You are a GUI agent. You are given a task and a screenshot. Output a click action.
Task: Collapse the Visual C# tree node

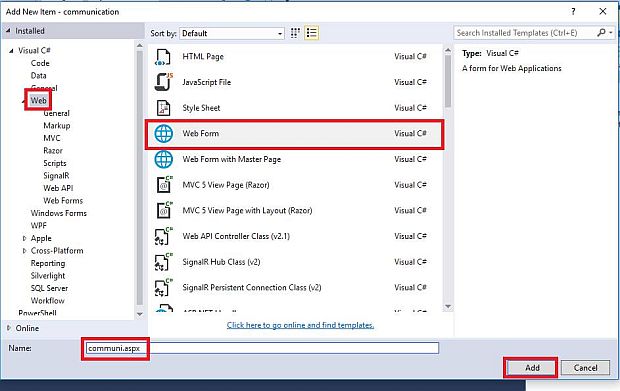click(11, 51)
